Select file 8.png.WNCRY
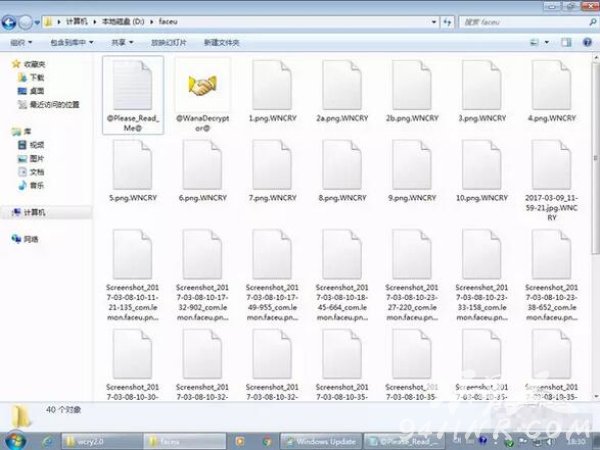The image size is (600, 450). 342,171
